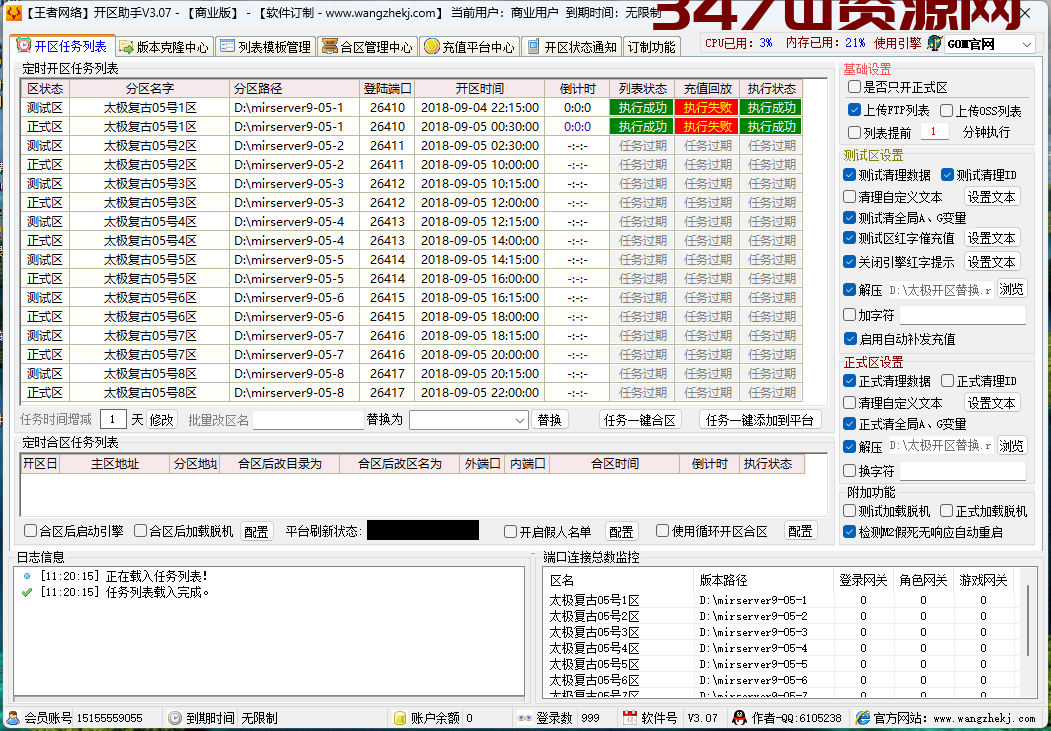The width and height of the screenshot is (1051, 731).
Task: Click the 版本克隆中心 tab icon
Action: click(126, 47)
